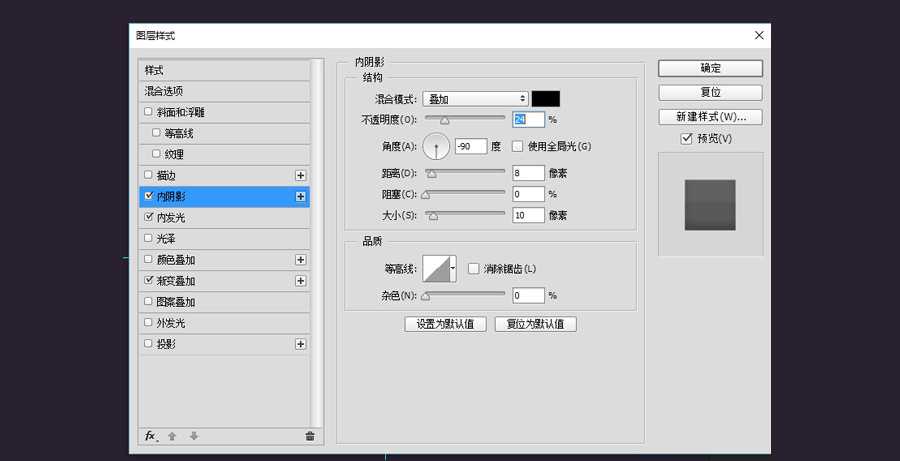Toggle 使用全局光 checkbox

(517, 146)
